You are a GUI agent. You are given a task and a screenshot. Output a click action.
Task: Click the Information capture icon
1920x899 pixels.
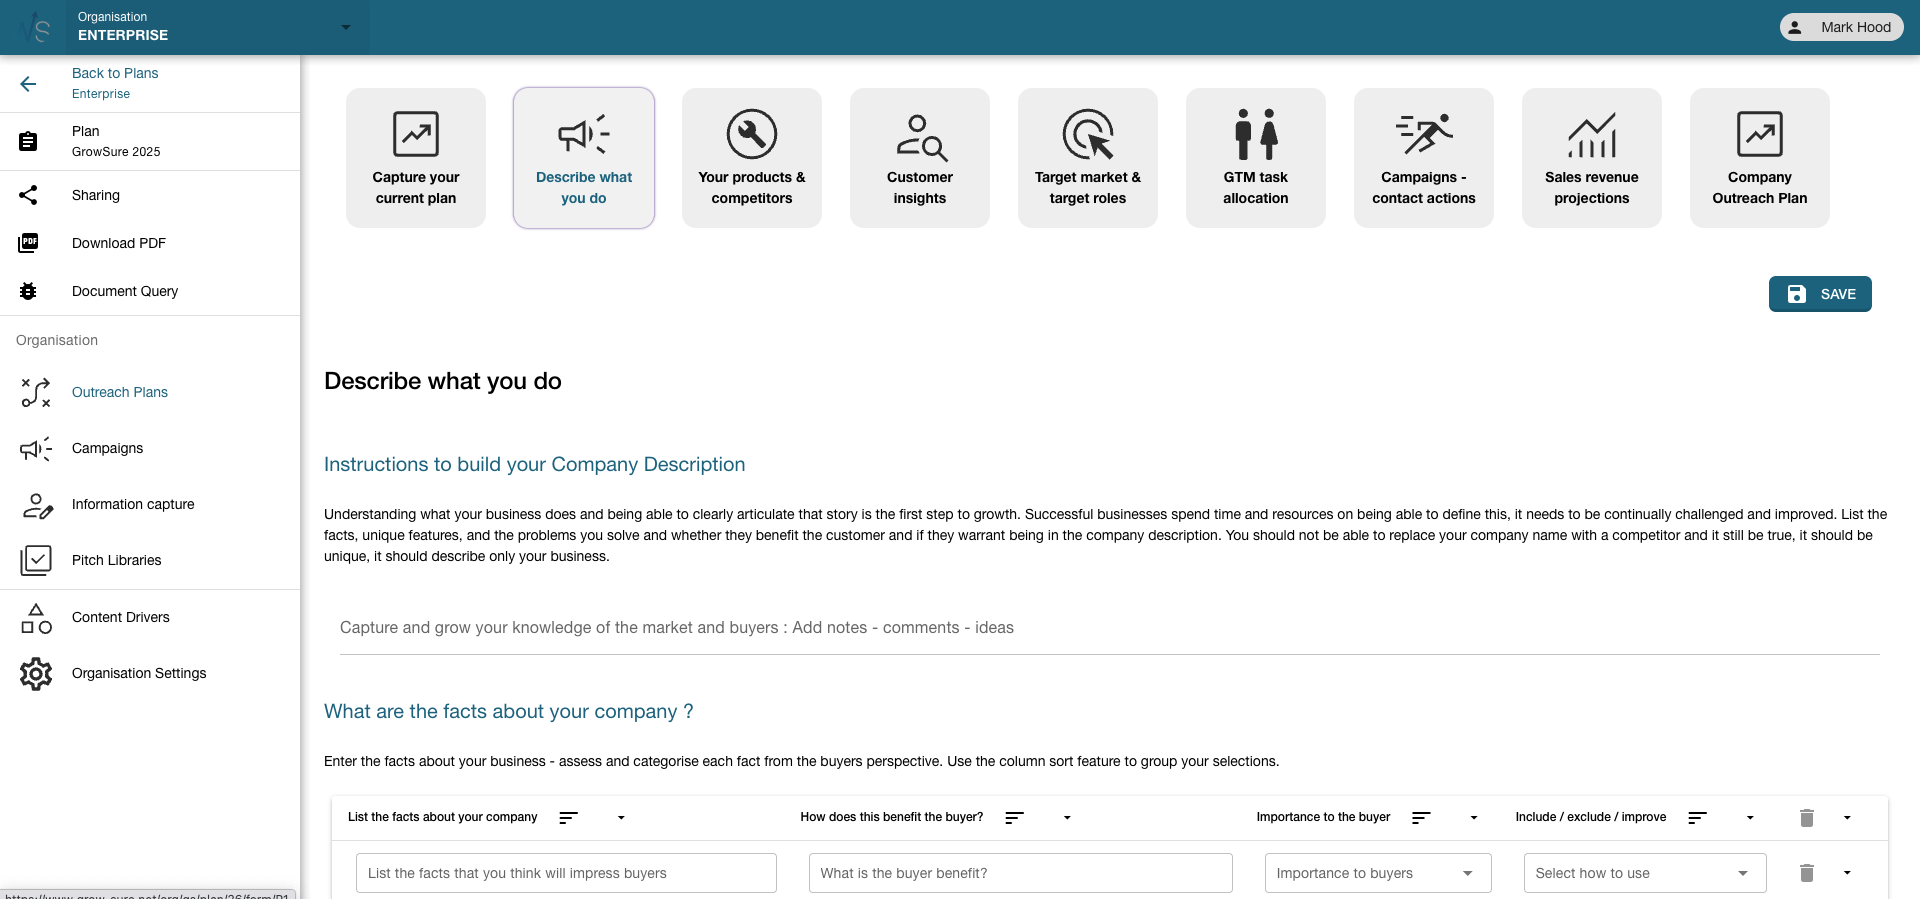36,505
